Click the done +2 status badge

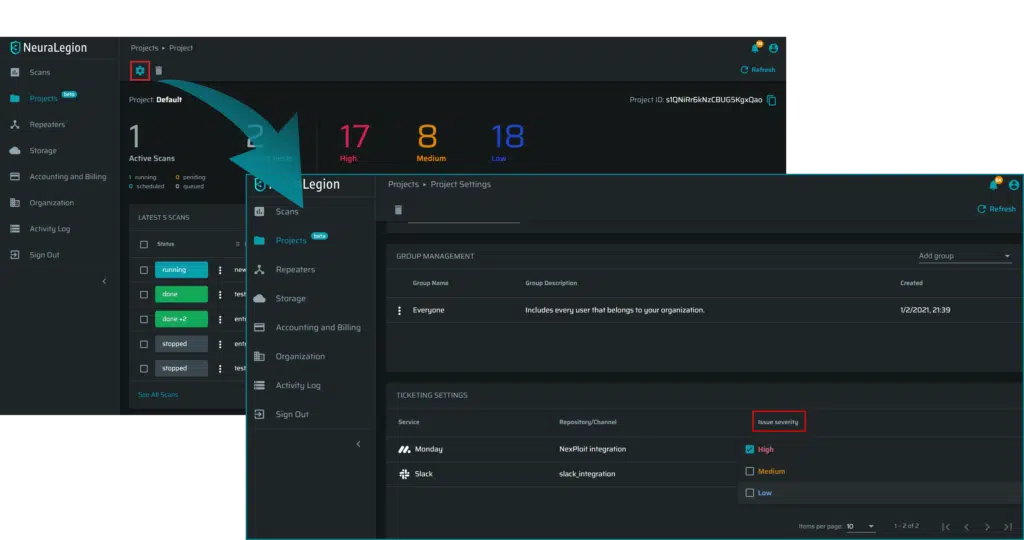(x=182, y=319)
